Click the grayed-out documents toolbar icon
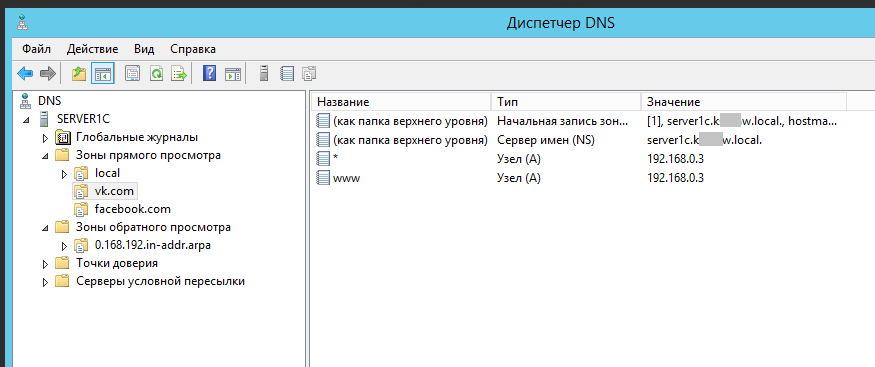 (x=309, y=73)
